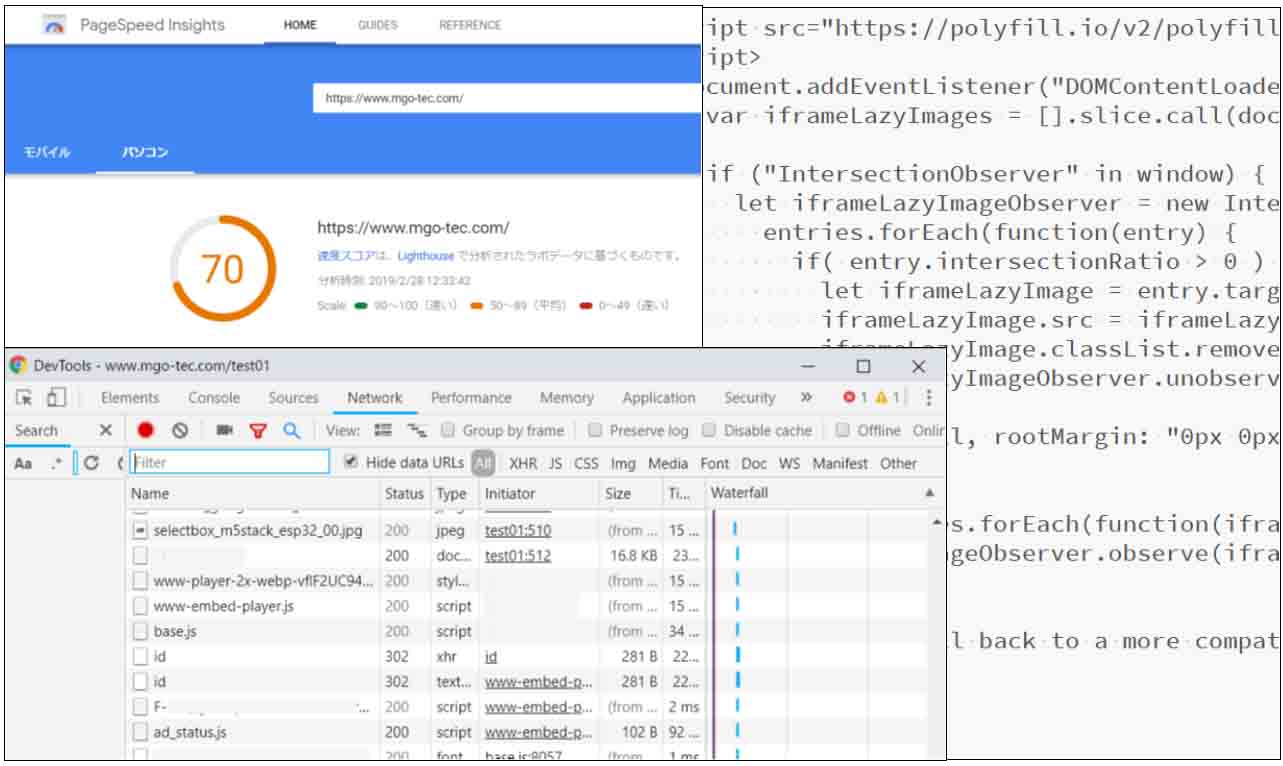Uncheck Hide data URLs checkbox

pyautogui.click(x=350, y=463)
